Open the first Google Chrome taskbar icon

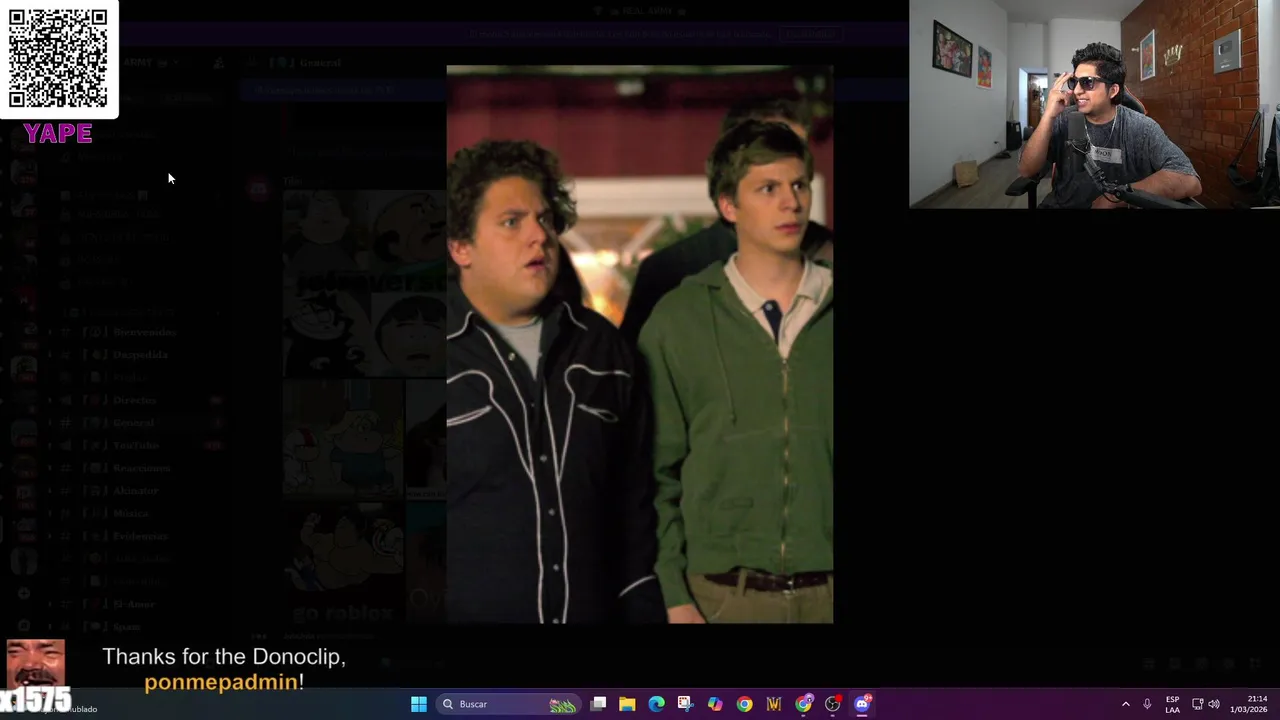pyautogui.click(x=744, y=704)
